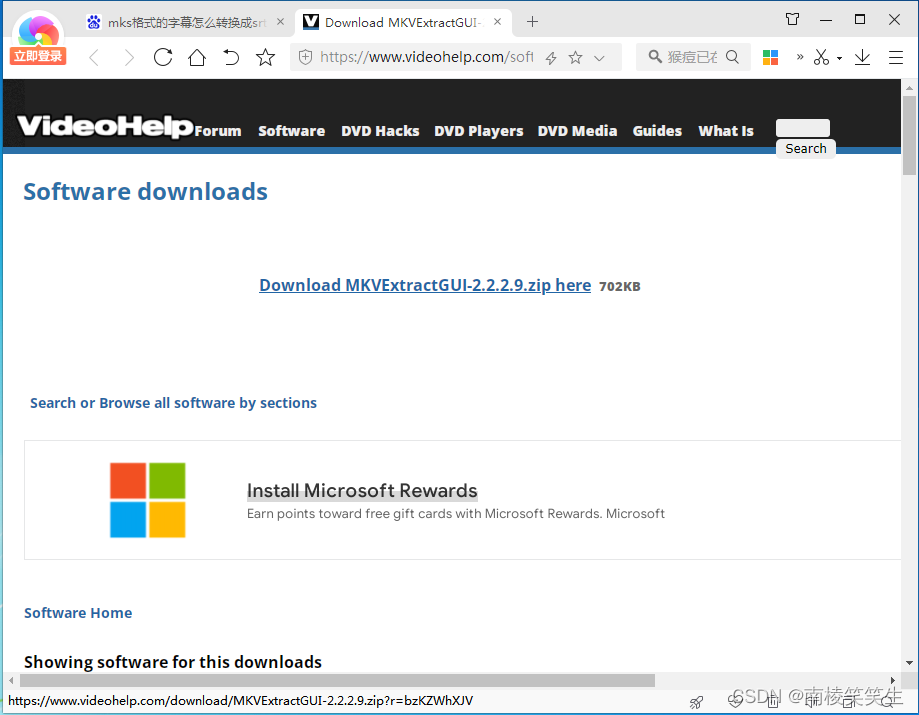Close the mks subtitle Baidu tab
Image resolution: width=919 pixels, height=715 pixels.
(280, 22)
